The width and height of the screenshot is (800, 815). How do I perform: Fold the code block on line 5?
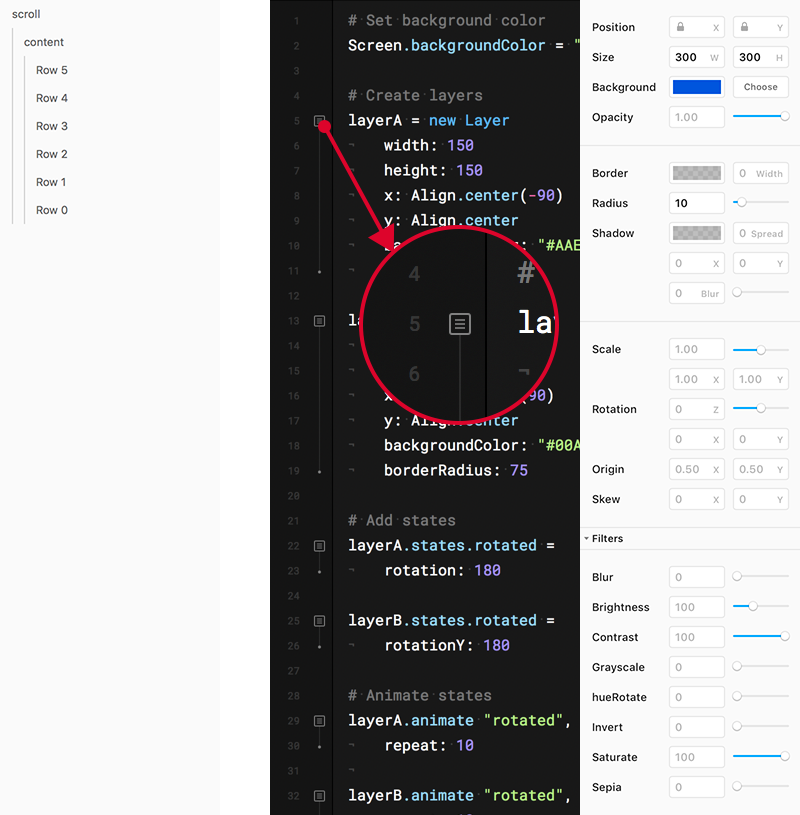tap(320, 121)
